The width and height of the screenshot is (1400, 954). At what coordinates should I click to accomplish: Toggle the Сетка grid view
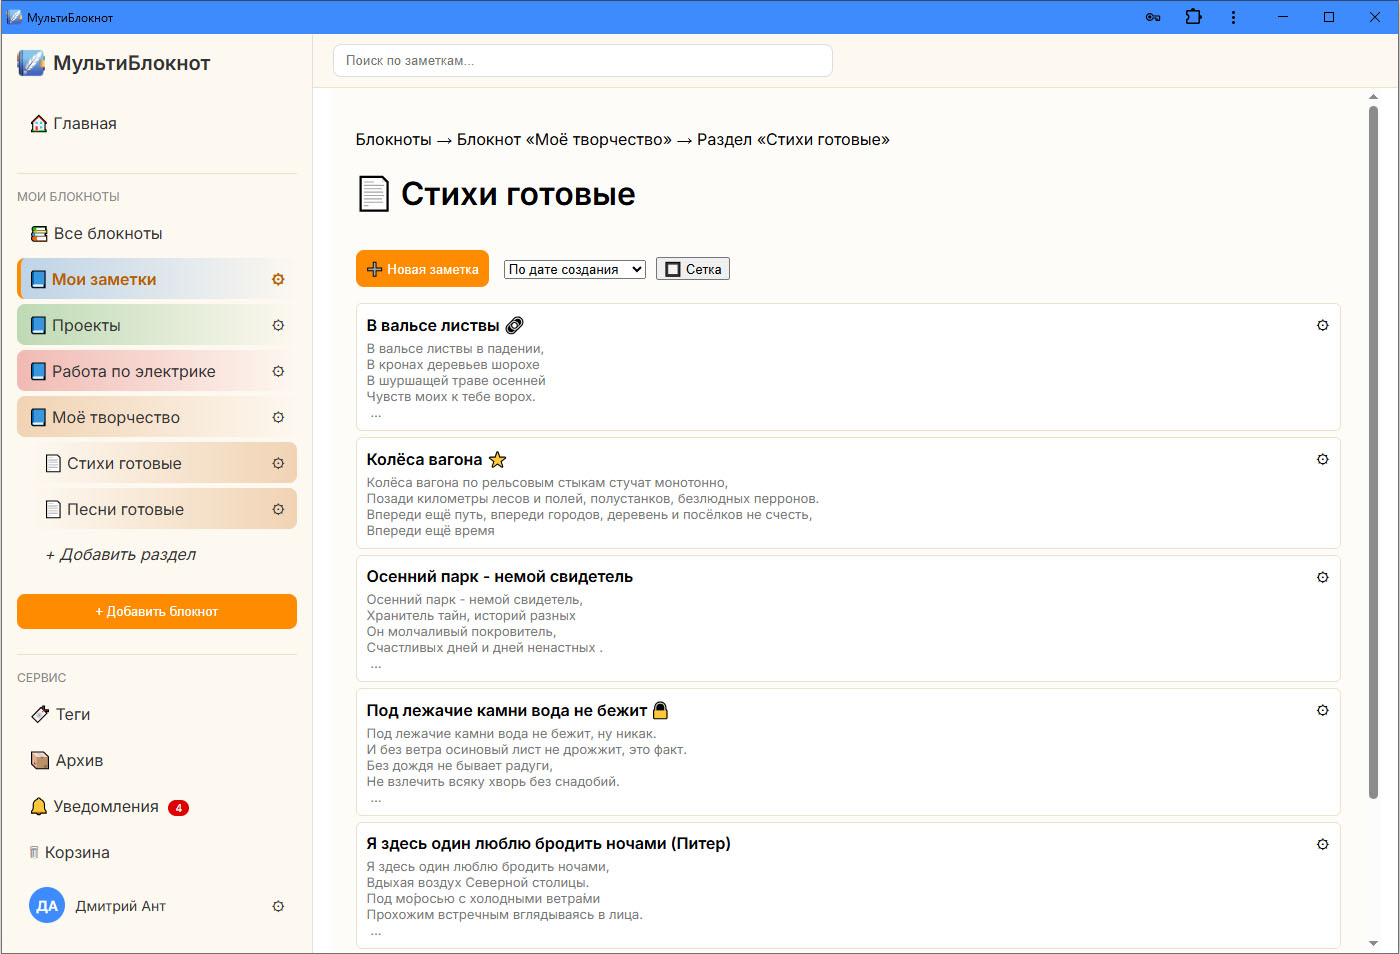click(693, 269)
